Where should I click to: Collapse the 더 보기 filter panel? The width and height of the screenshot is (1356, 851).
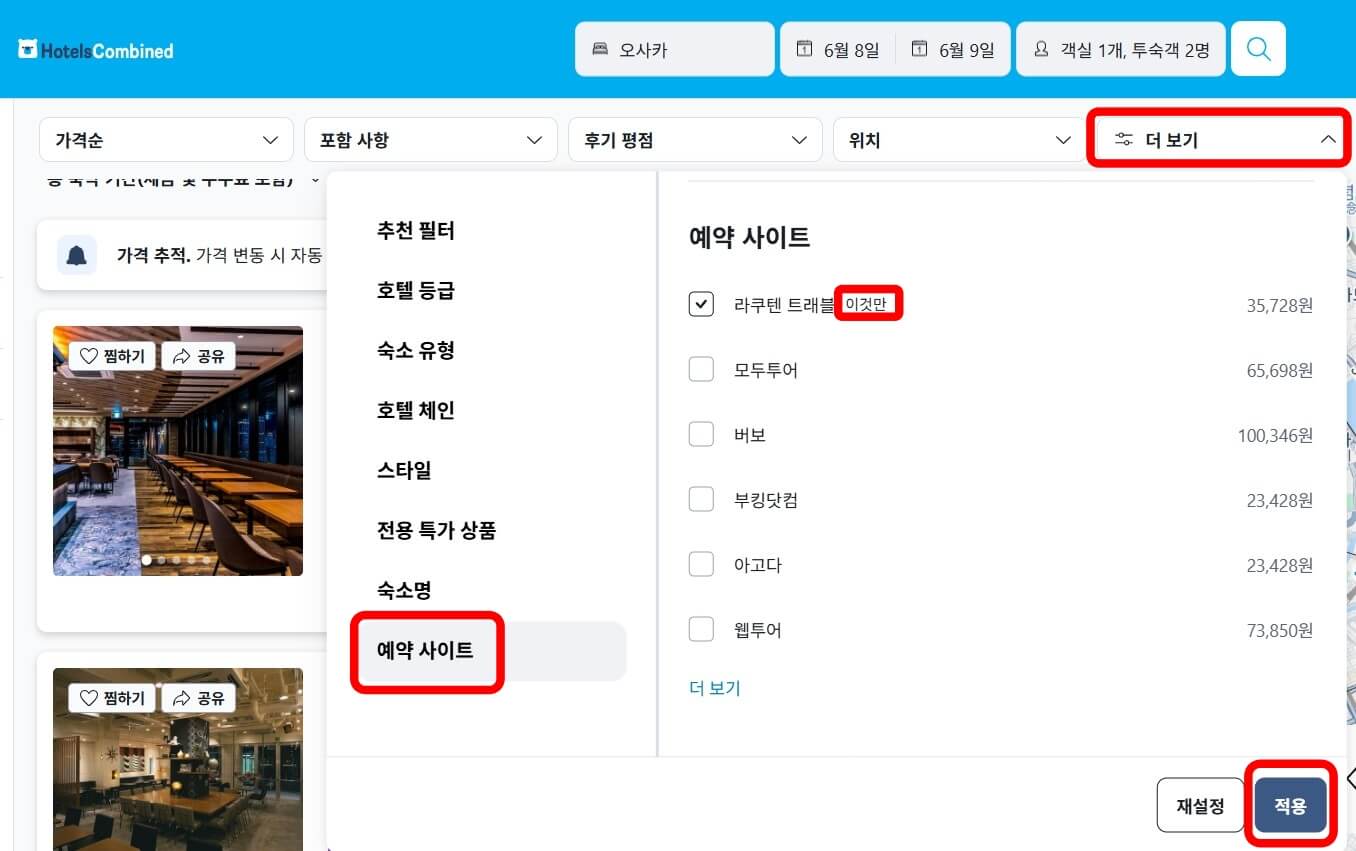pos(1224,140)
